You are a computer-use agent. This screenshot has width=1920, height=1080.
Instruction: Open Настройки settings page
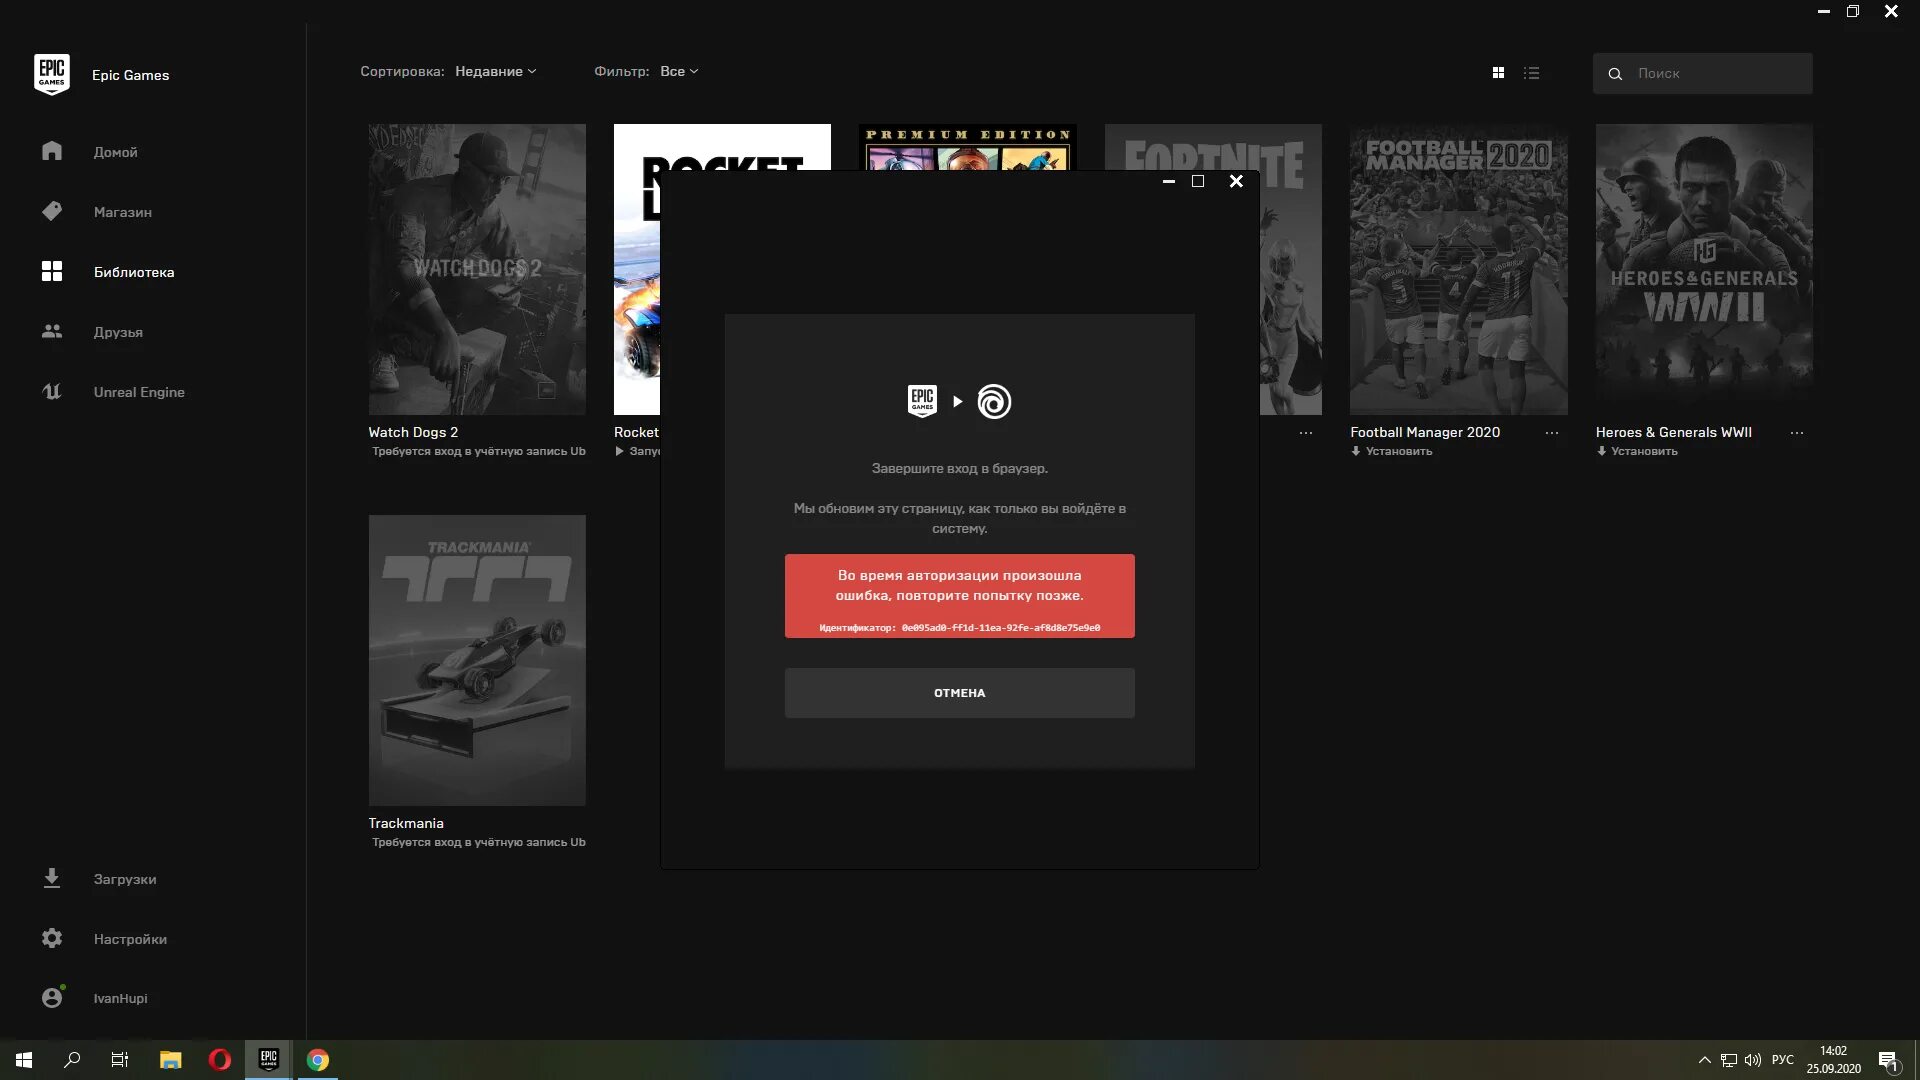(130, 939)
